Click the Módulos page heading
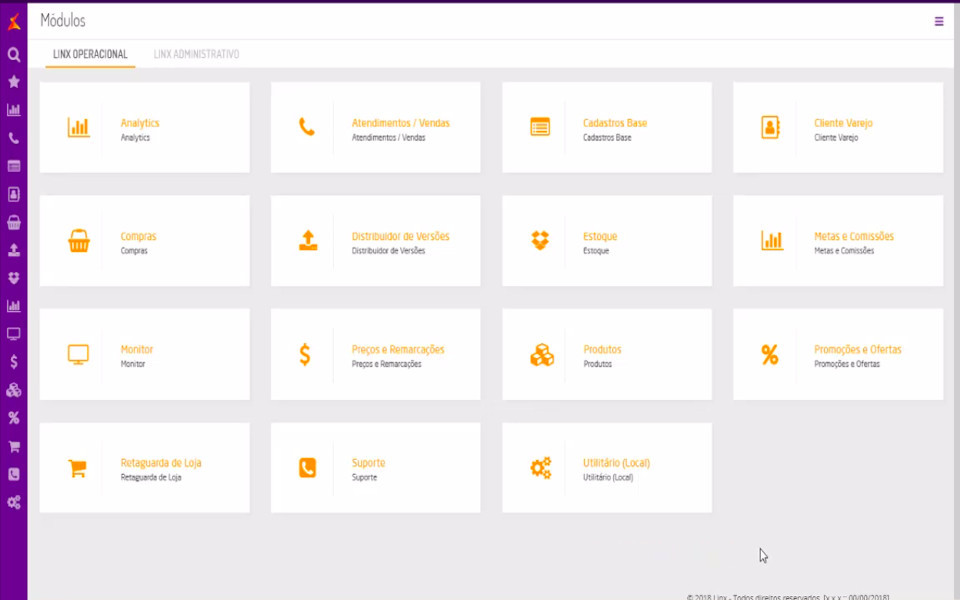Viewport: 960px width, 600px height. tap(62, 20)
